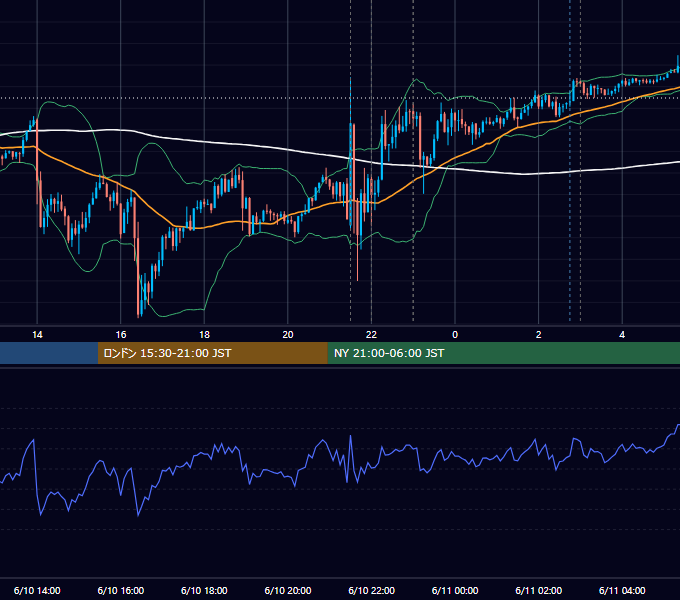Click the '16' hour label on price chart axis
Screen dimensions: 680x600
pos(121,335)
